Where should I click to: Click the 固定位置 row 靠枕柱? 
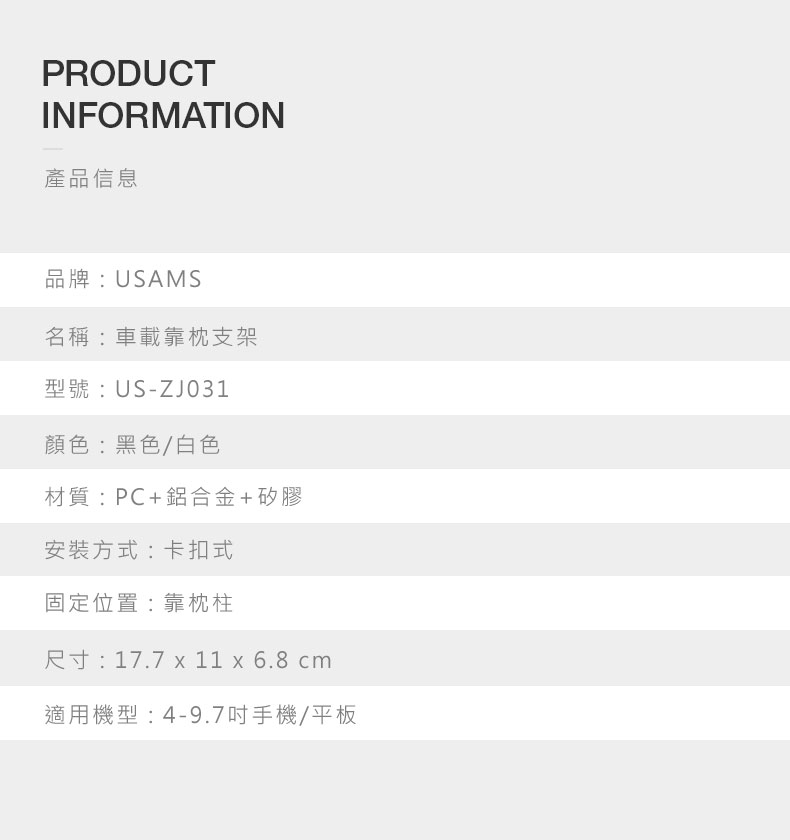[395, 603]
